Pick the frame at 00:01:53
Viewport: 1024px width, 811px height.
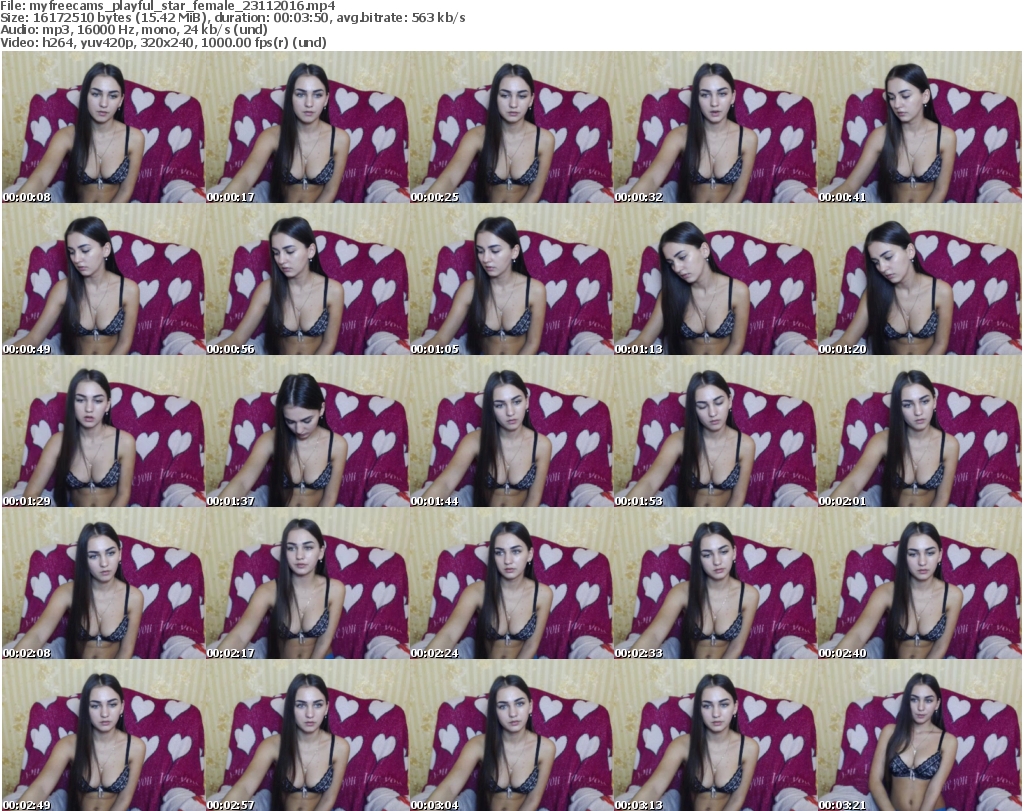(x=714, y=431)
